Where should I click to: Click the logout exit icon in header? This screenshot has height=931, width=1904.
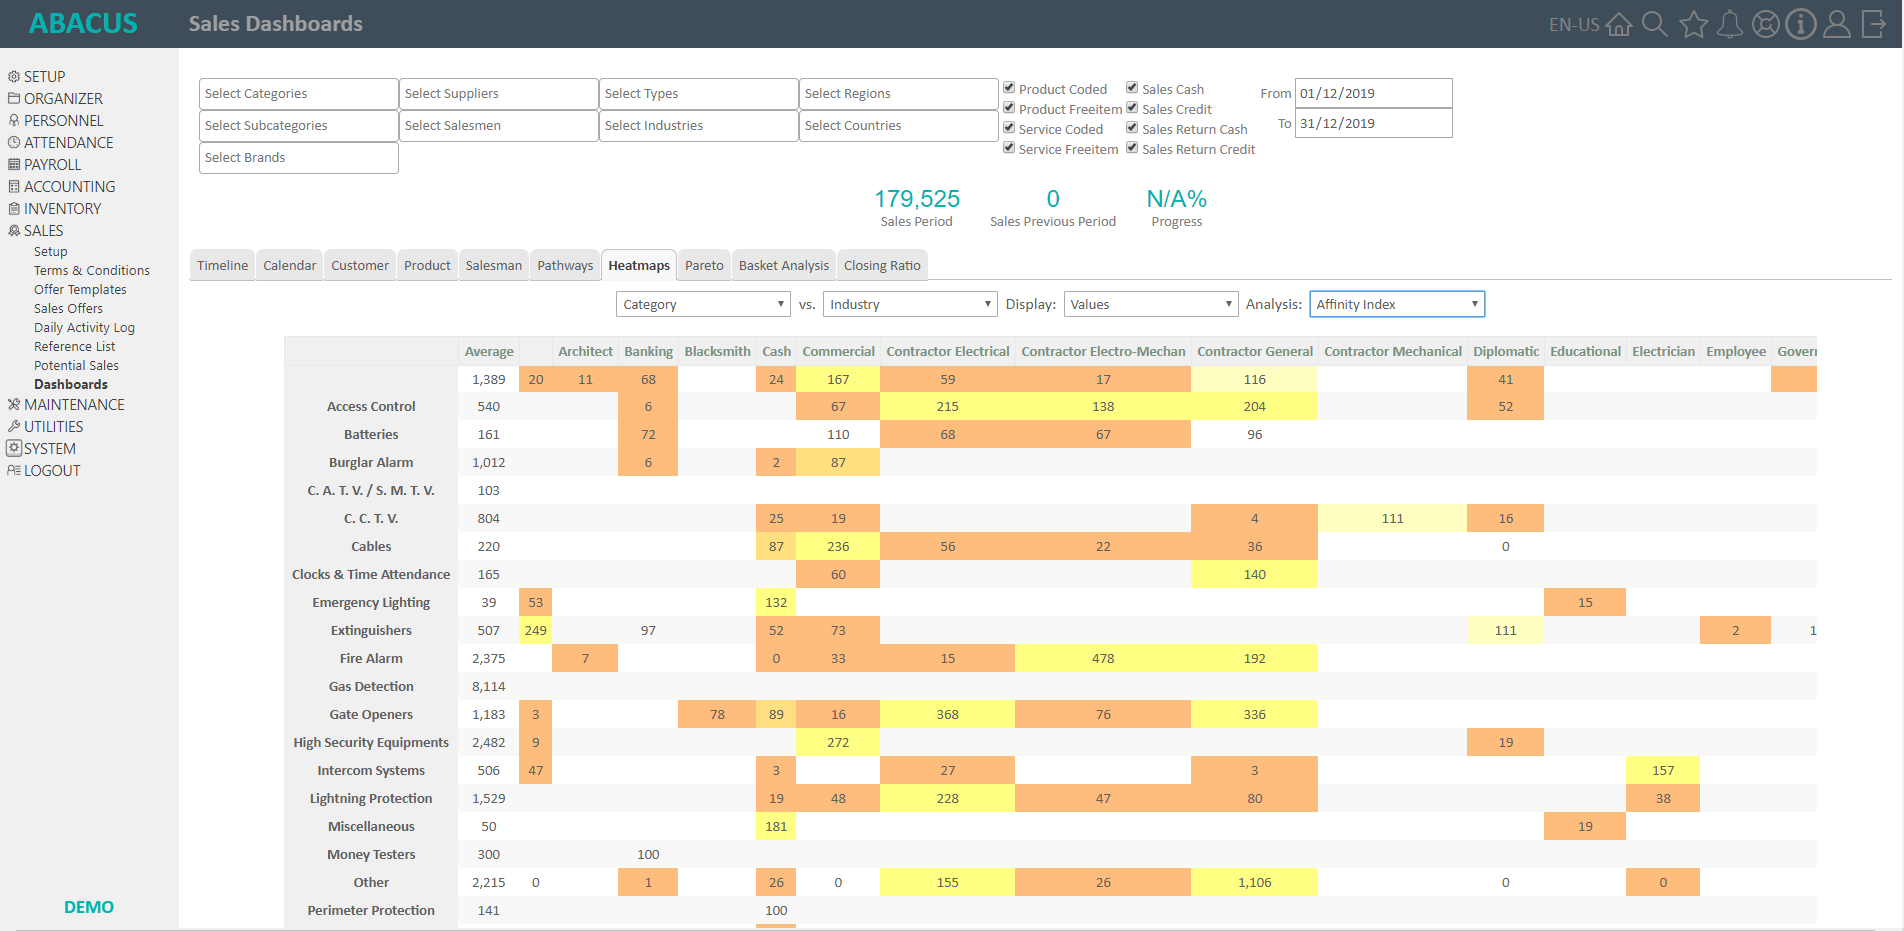point(1873,24)
